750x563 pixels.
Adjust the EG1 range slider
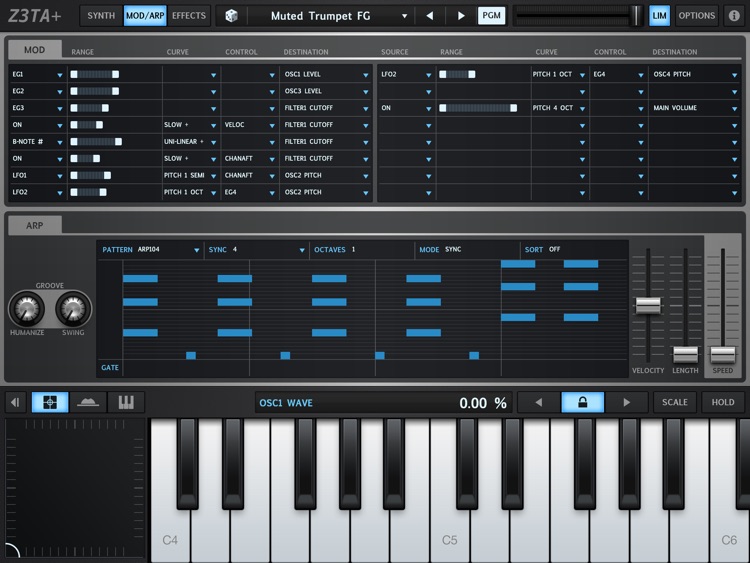[x=95, y=75]
